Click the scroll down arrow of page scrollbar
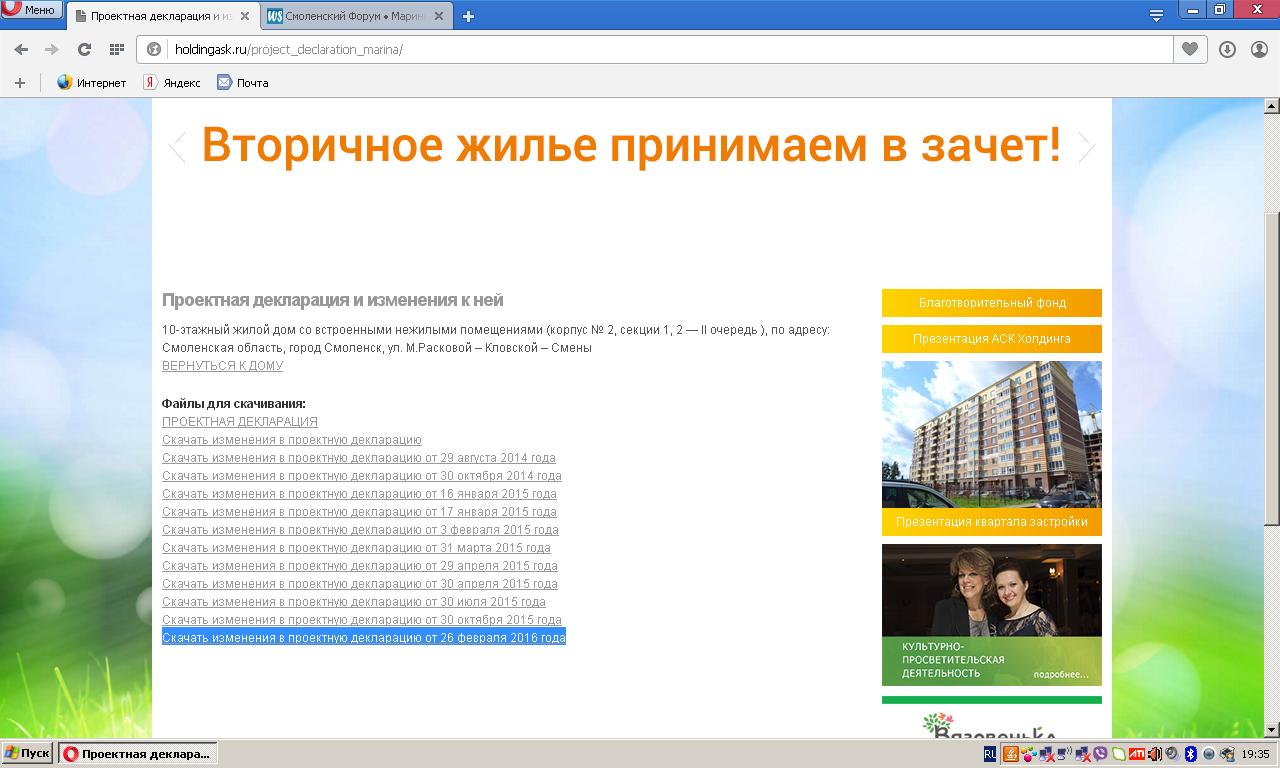The height and width of the screenshot is (768, 1280). 1272,731
